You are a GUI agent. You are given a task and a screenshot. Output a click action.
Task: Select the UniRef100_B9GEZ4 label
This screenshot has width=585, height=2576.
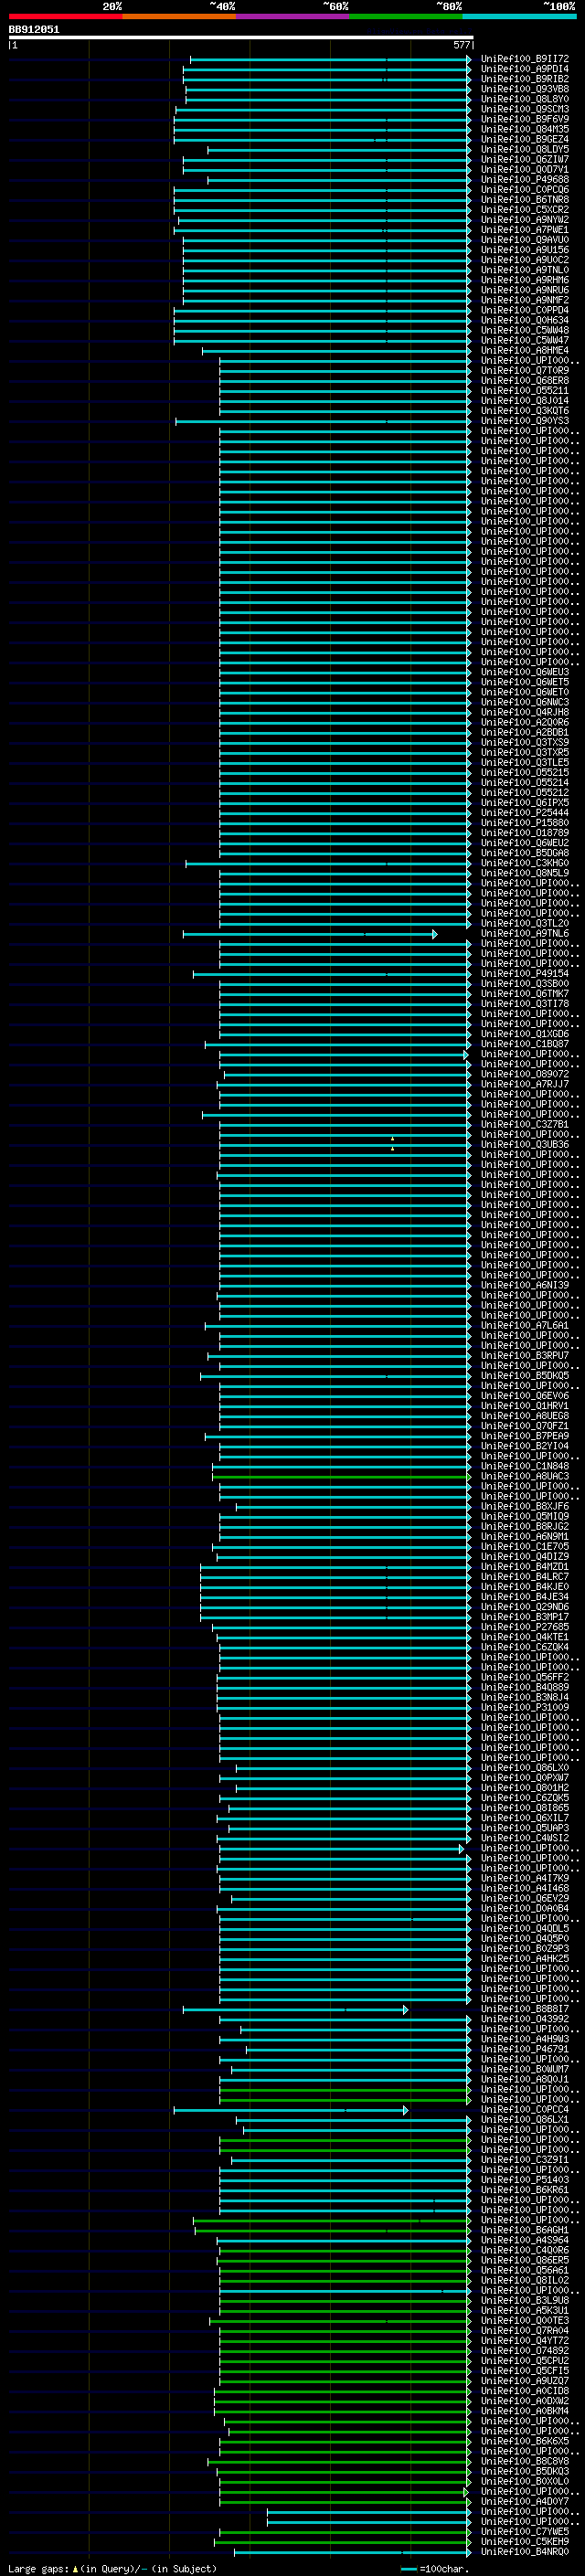pos(524,139)
